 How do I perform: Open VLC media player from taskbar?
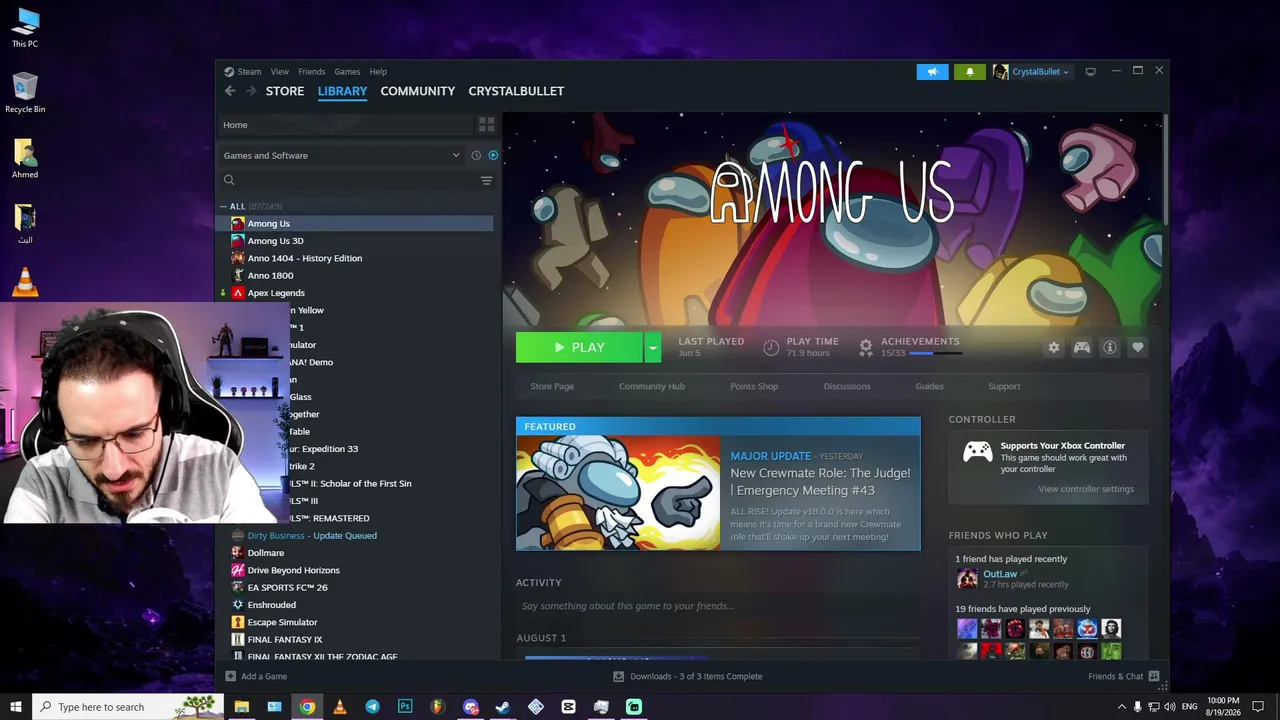(x=340, y=707)
